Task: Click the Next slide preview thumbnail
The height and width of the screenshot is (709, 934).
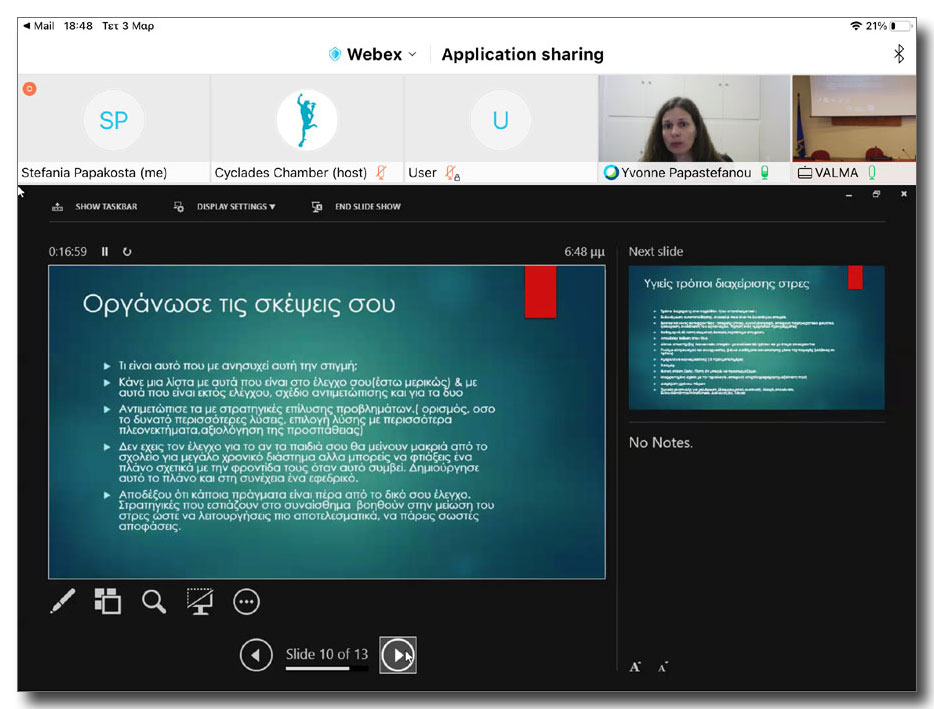Action: tap(756, 337)
